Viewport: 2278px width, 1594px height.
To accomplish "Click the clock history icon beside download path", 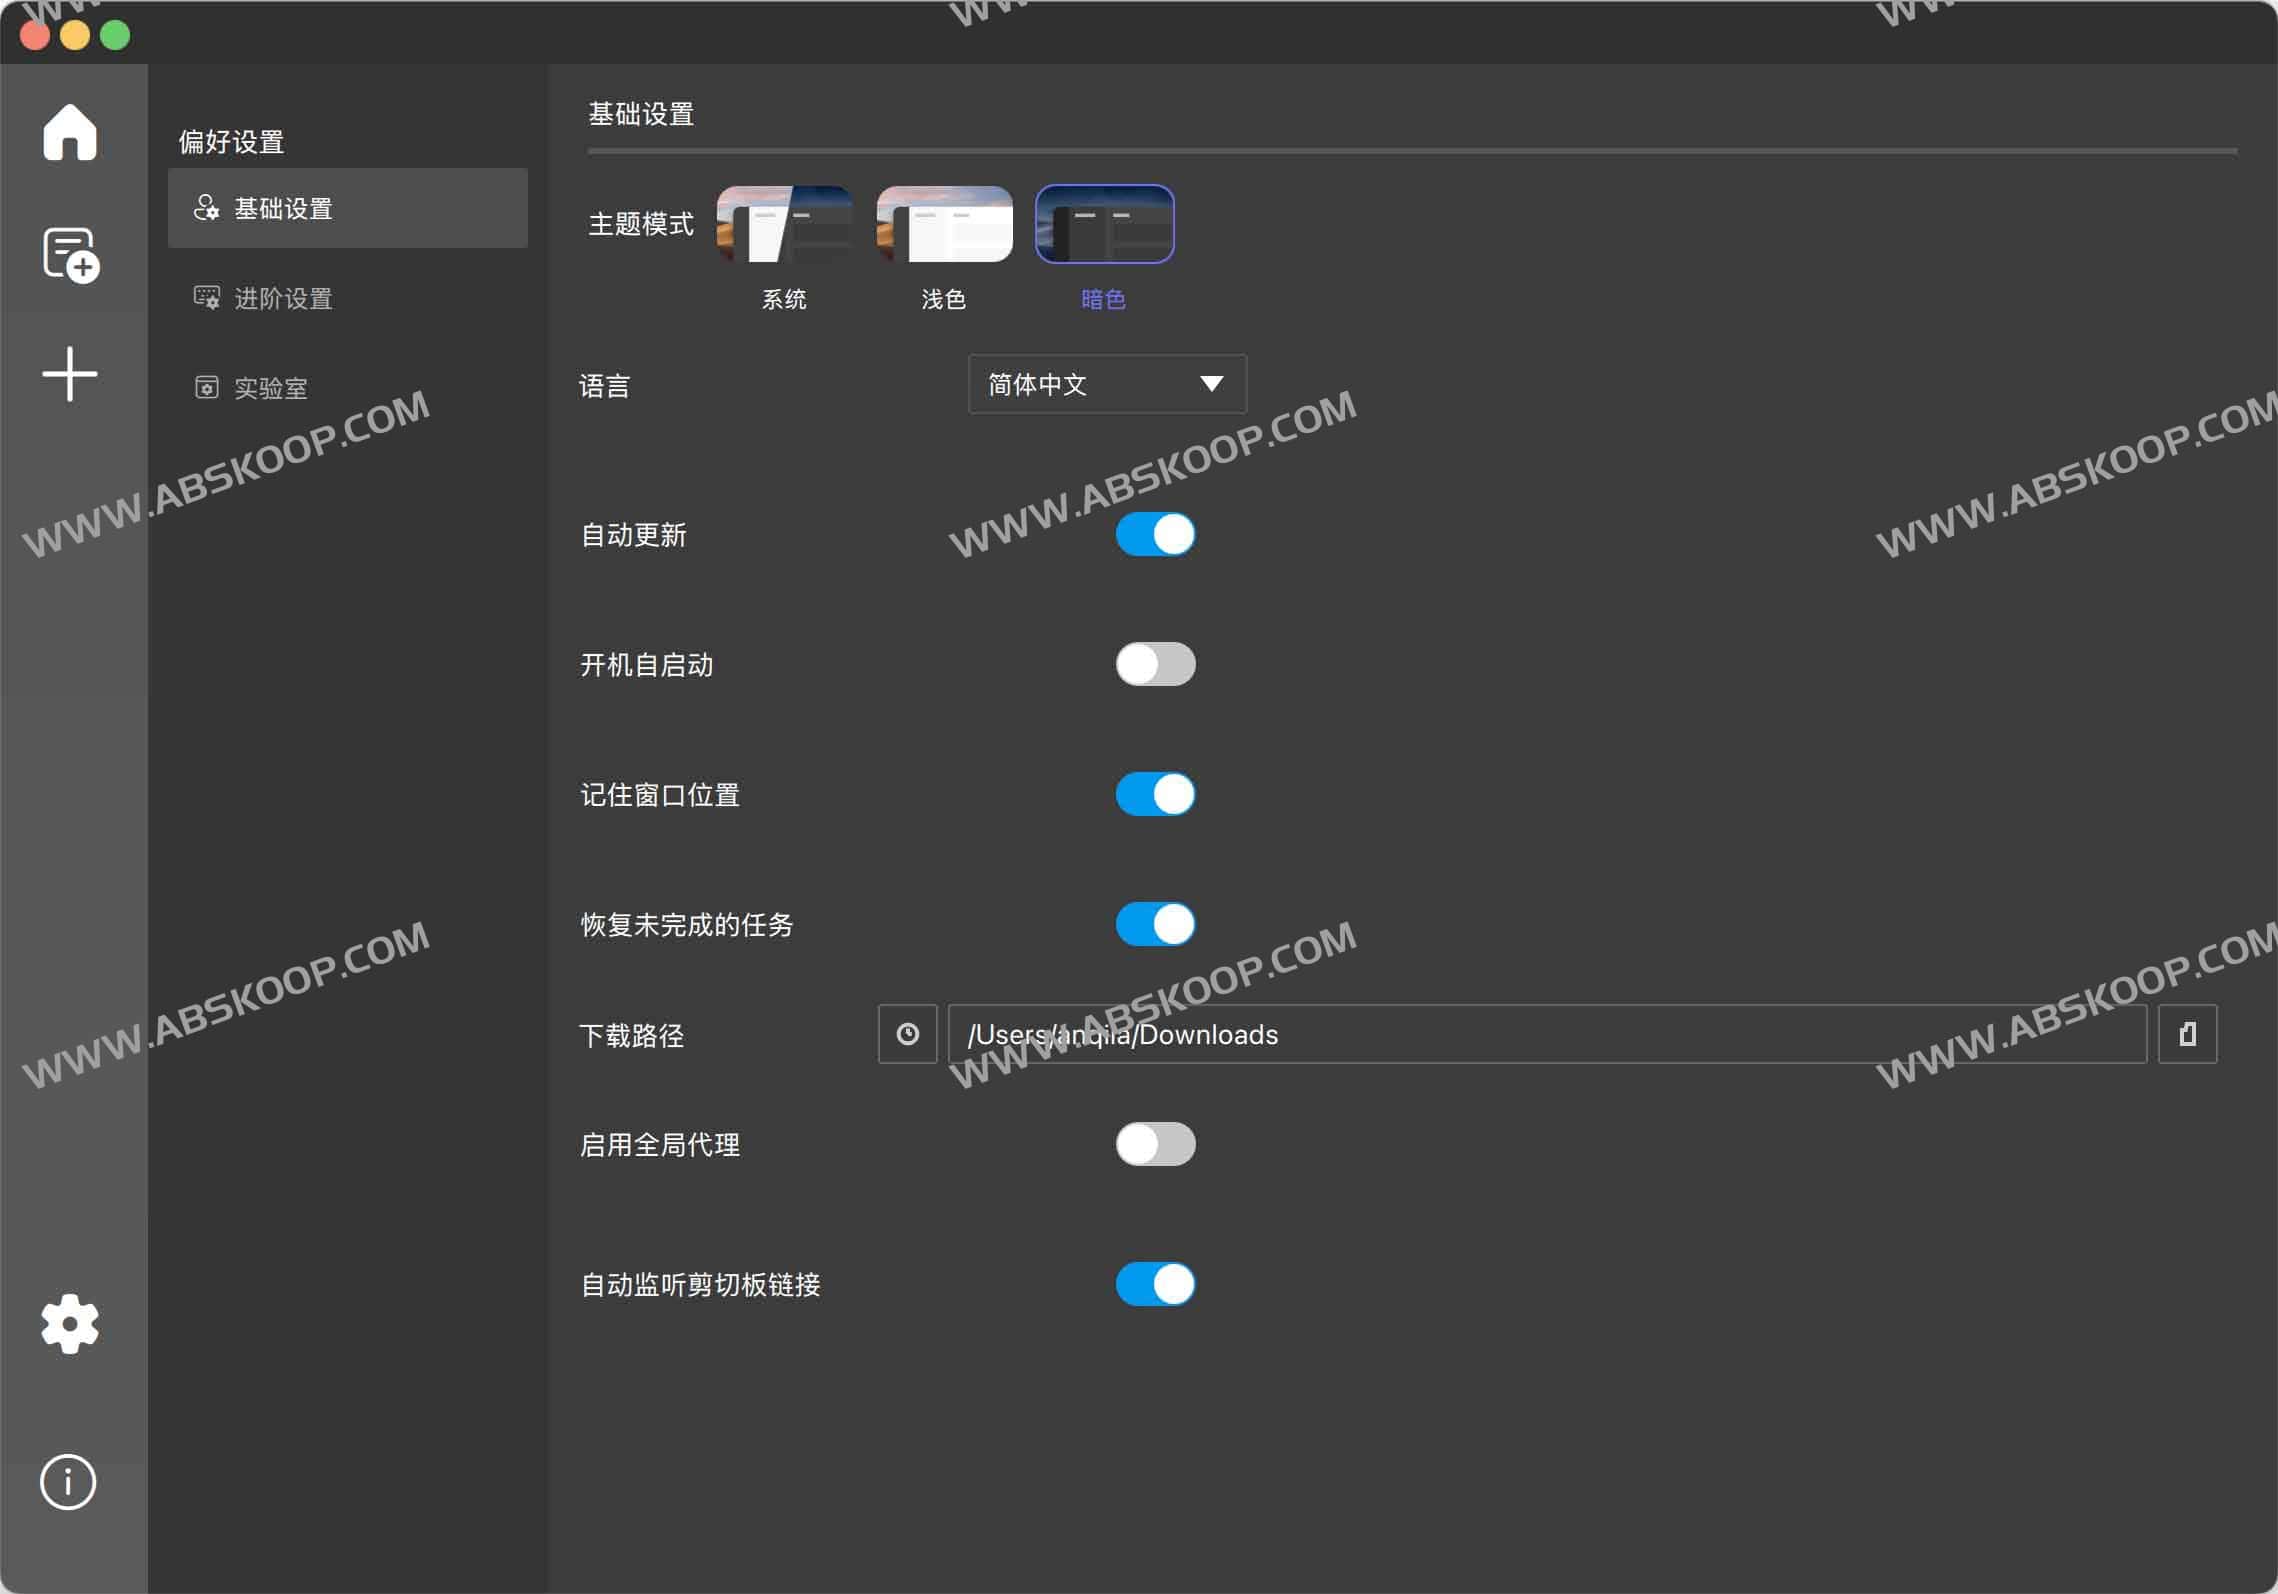I will click(x=907, y=1034).
